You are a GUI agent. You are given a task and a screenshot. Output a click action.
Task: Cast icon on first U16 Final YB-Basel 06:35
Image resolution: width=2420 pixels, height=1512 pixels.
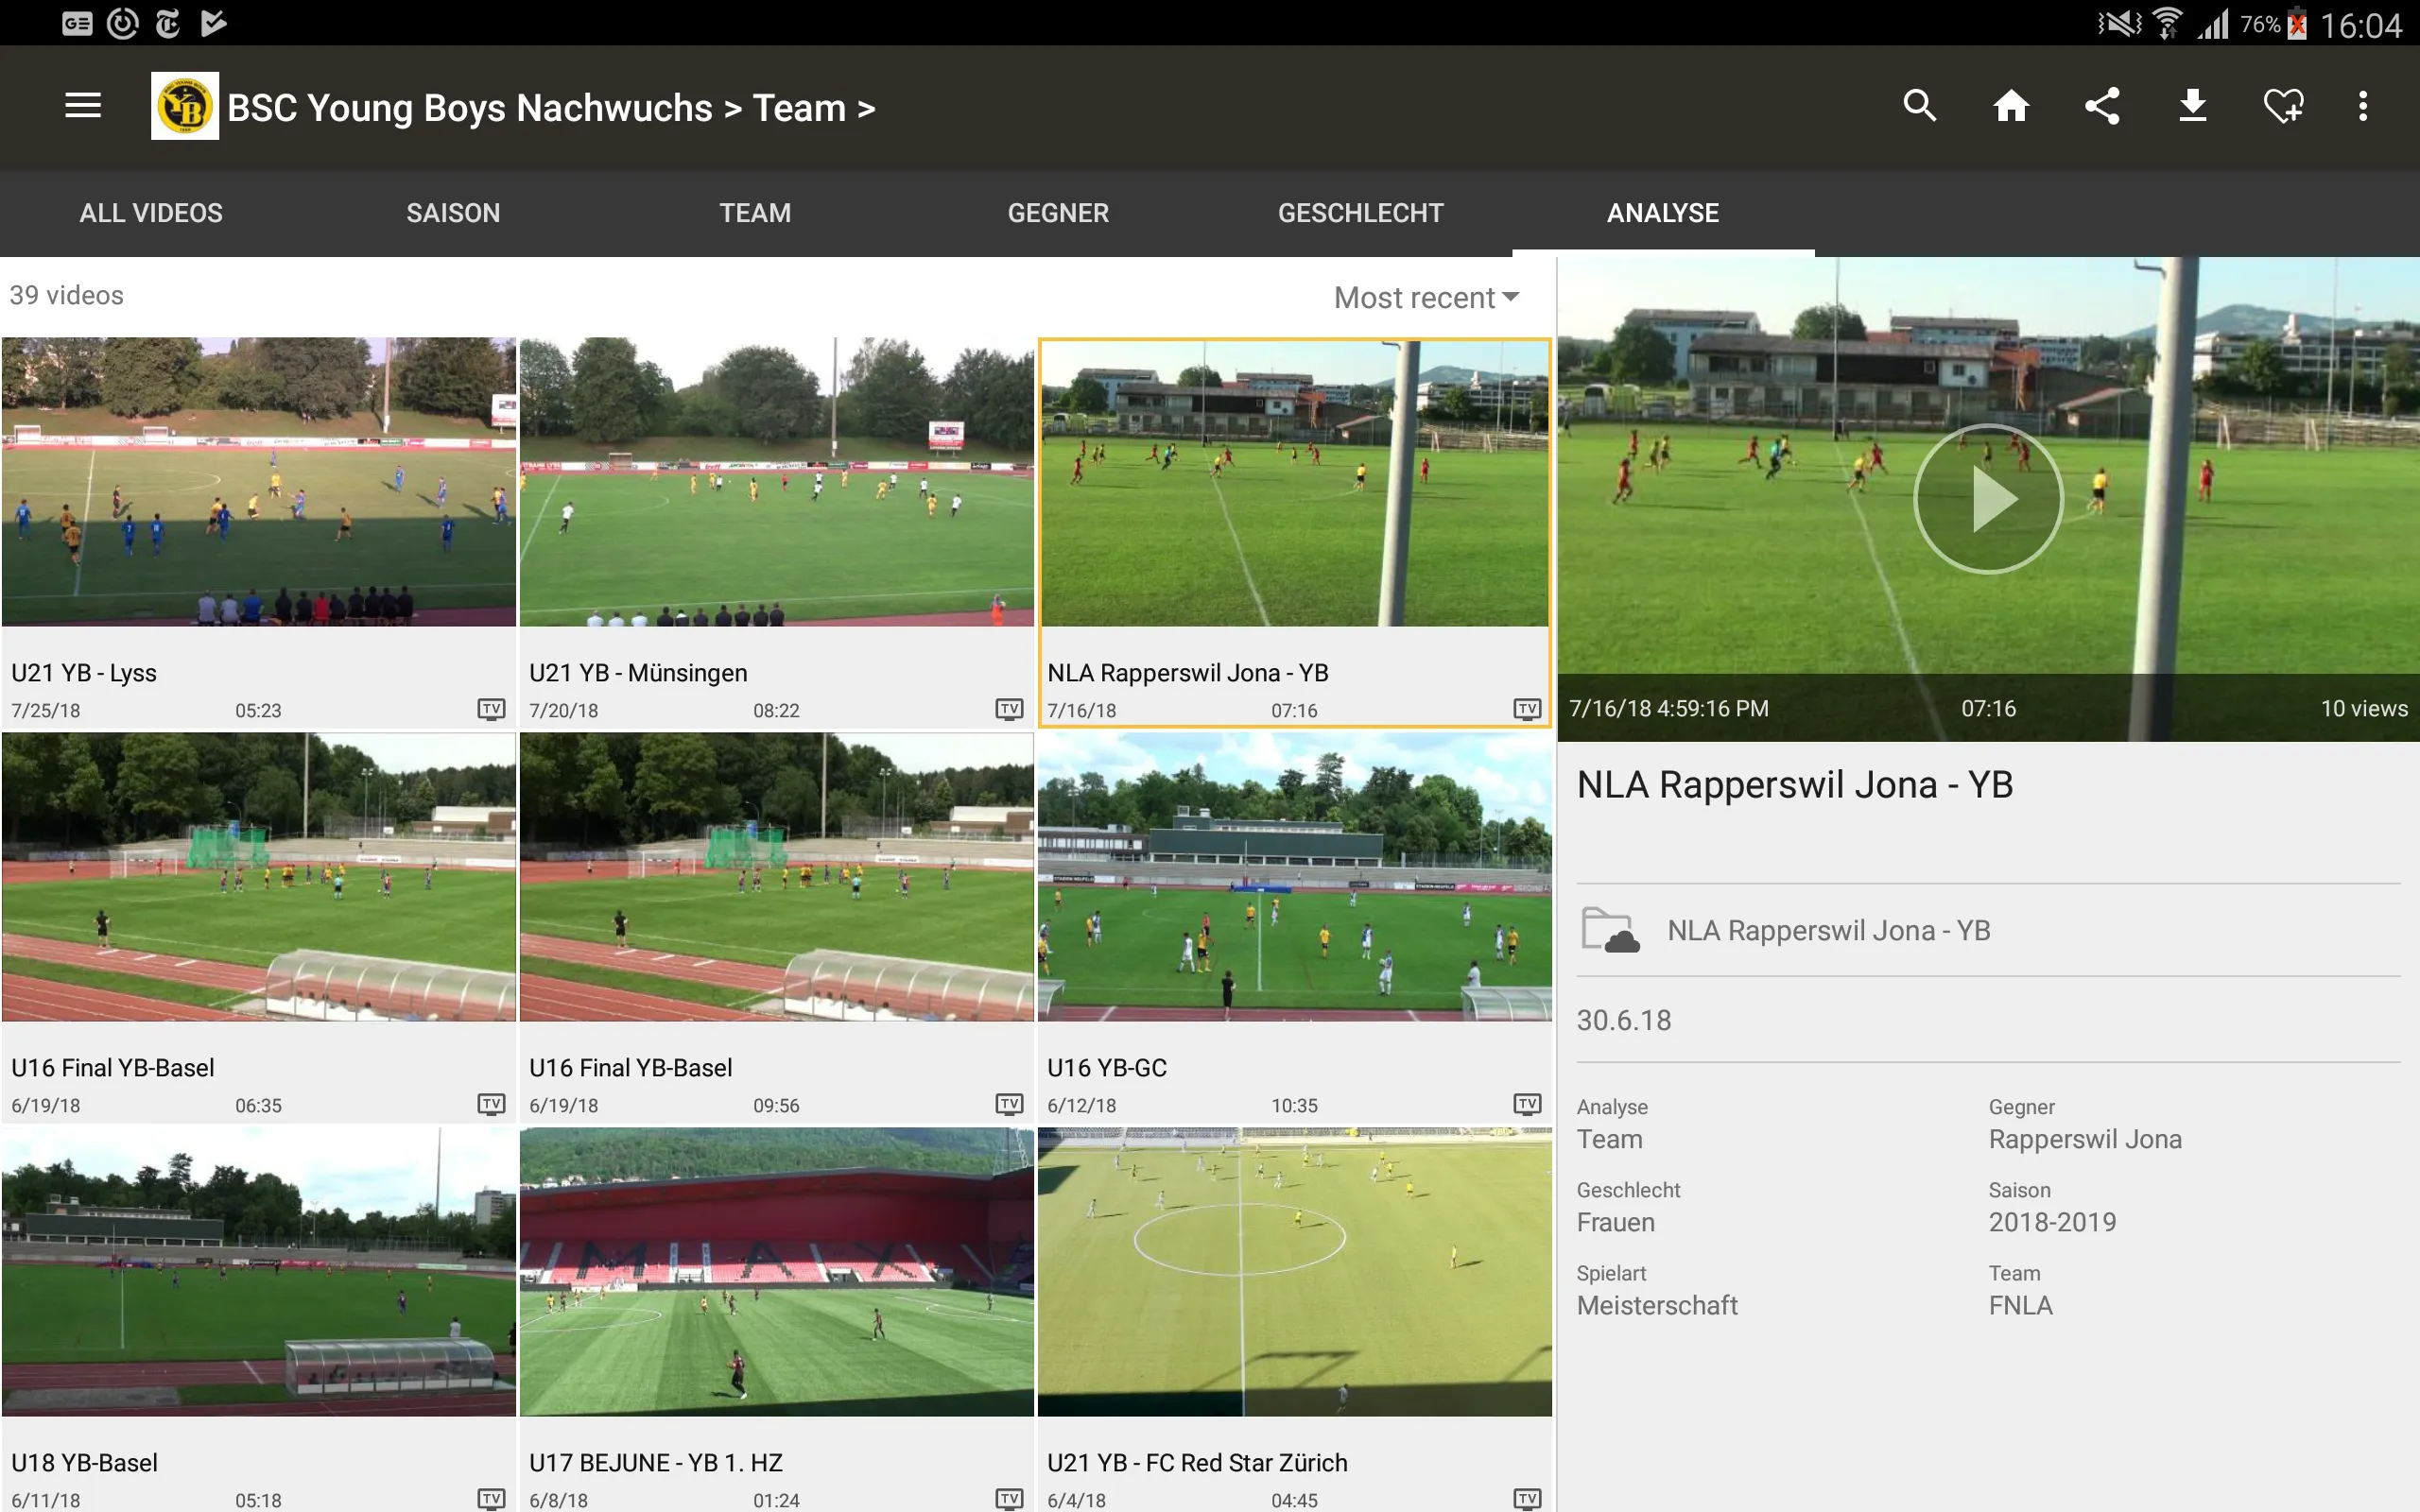(x=491, y=1105)
